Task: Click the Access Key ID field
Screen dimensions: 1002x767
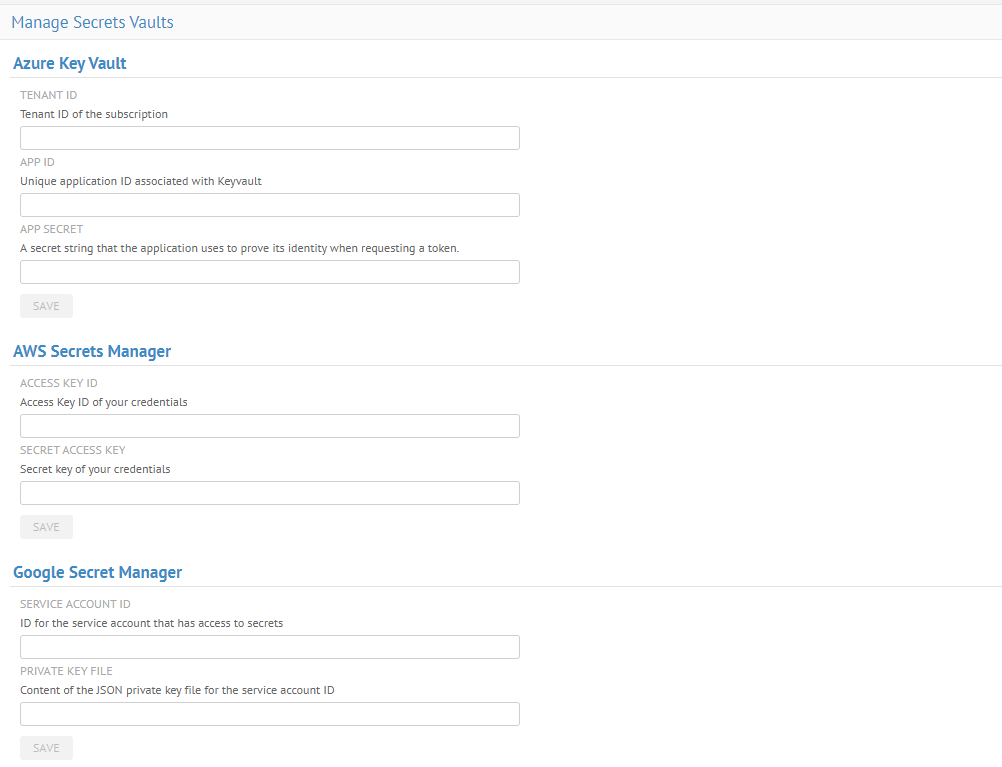Action: pos(270,426)
